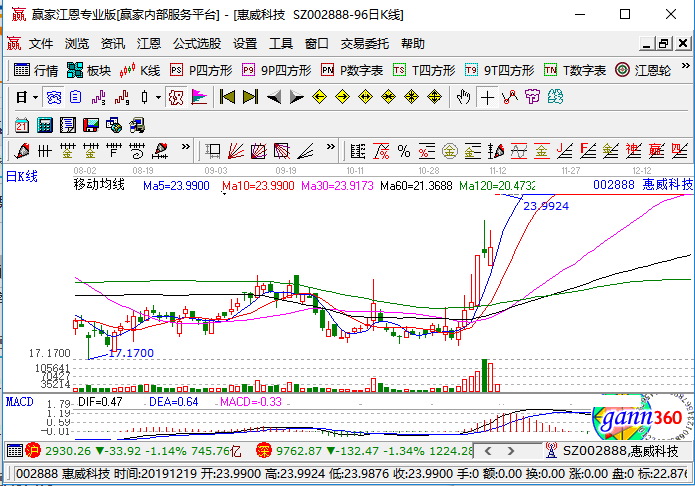Select the gray angle line tool

coord(305,151)
